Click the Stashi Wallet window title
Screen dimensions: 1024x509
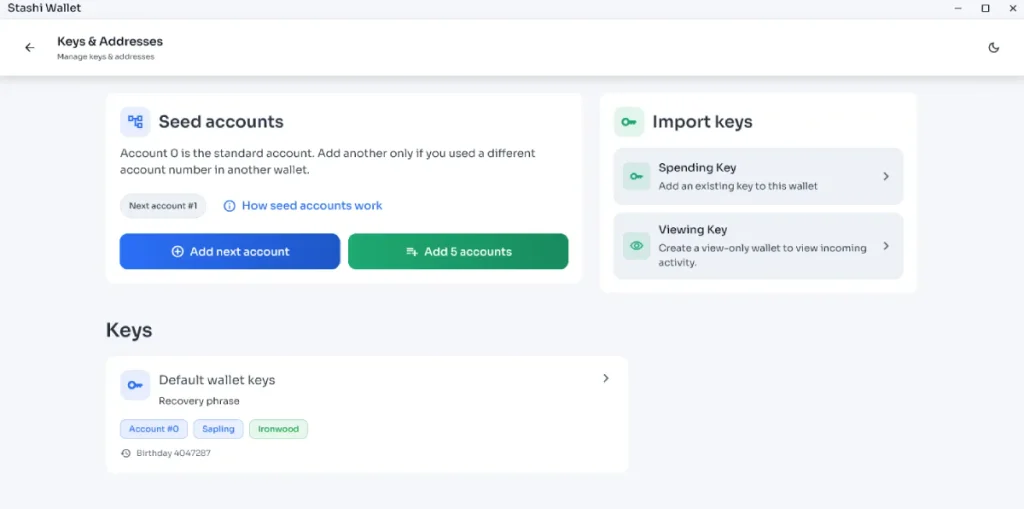pos(44,8)
